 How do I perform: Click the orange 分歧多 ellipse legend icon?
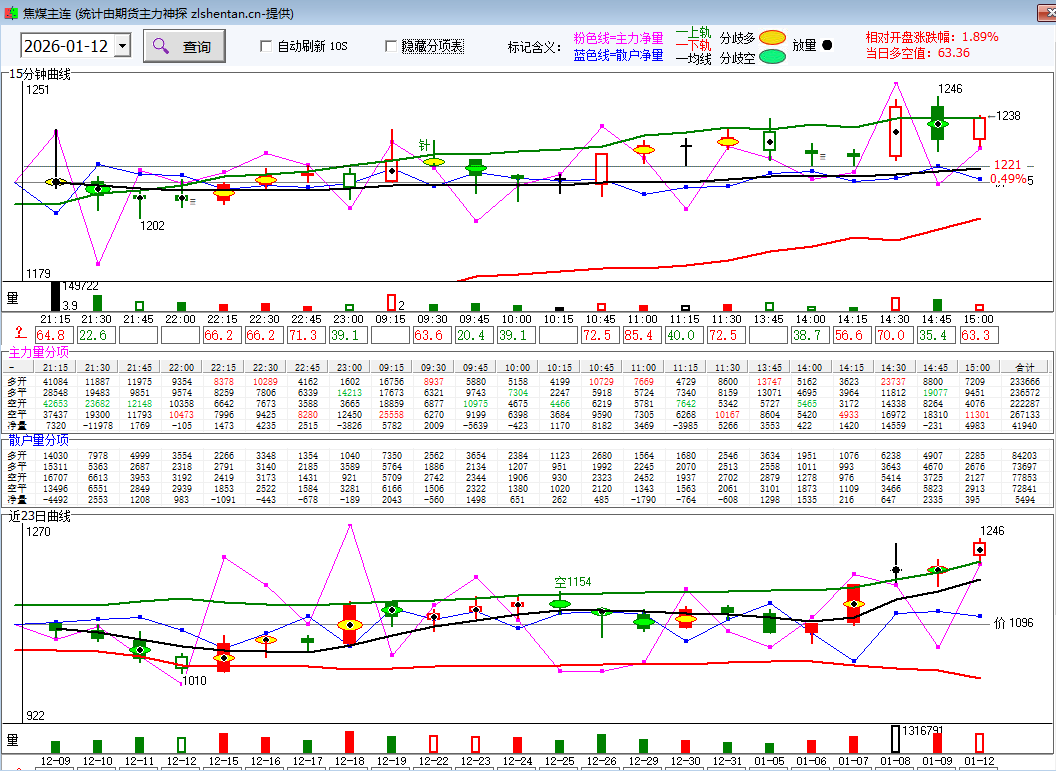coord(772,38)
